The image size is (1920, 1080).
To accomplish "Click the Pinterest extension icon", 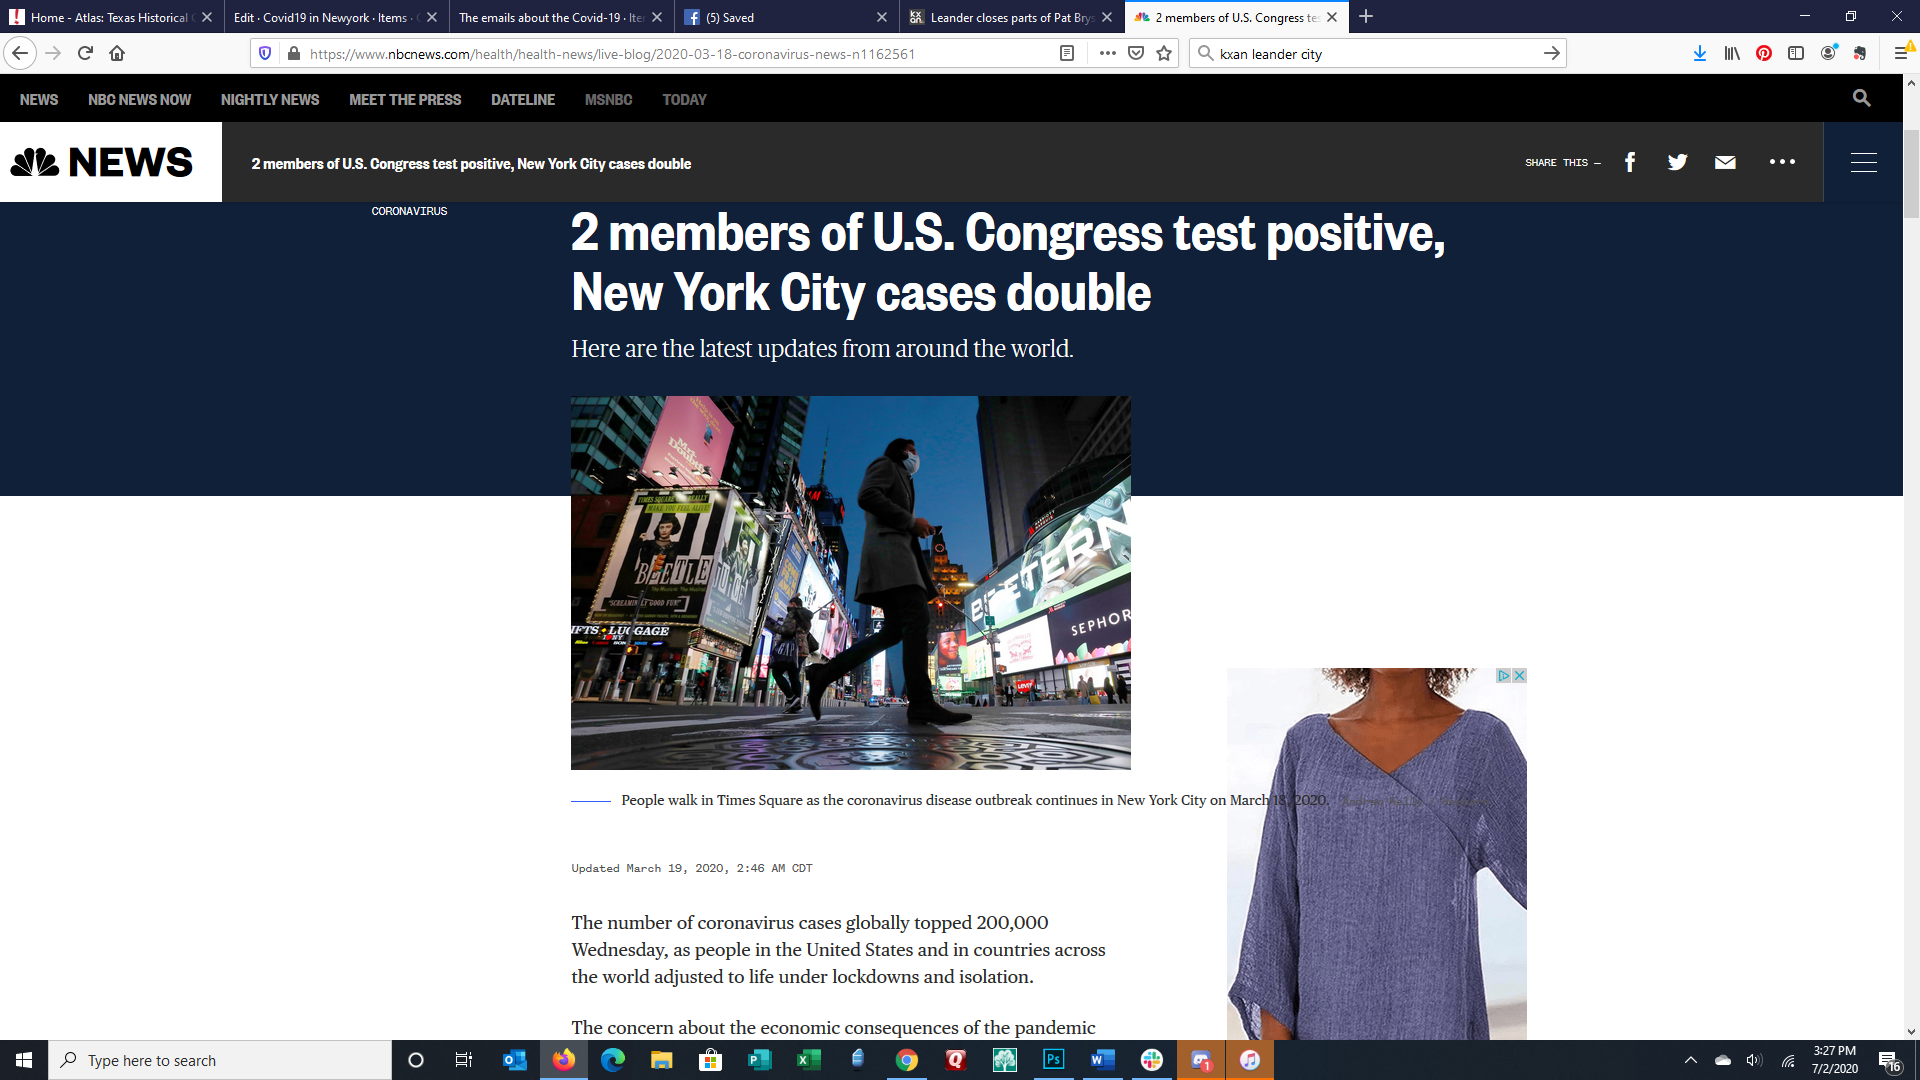I will 1764,54.
